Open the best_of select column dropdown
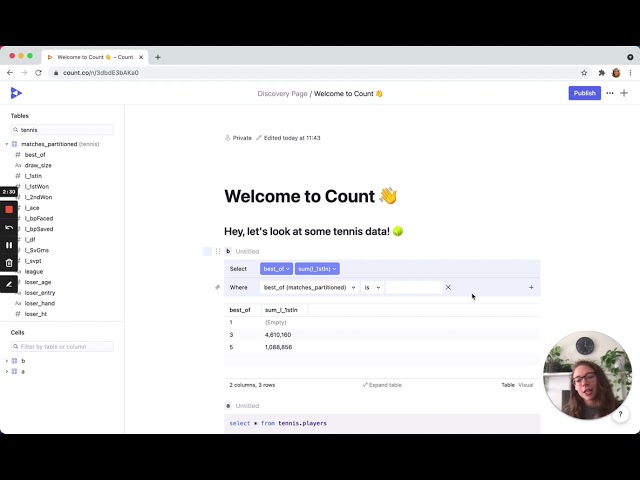The width and height of the screenshot is (640, 480). [x=276, y=269]
